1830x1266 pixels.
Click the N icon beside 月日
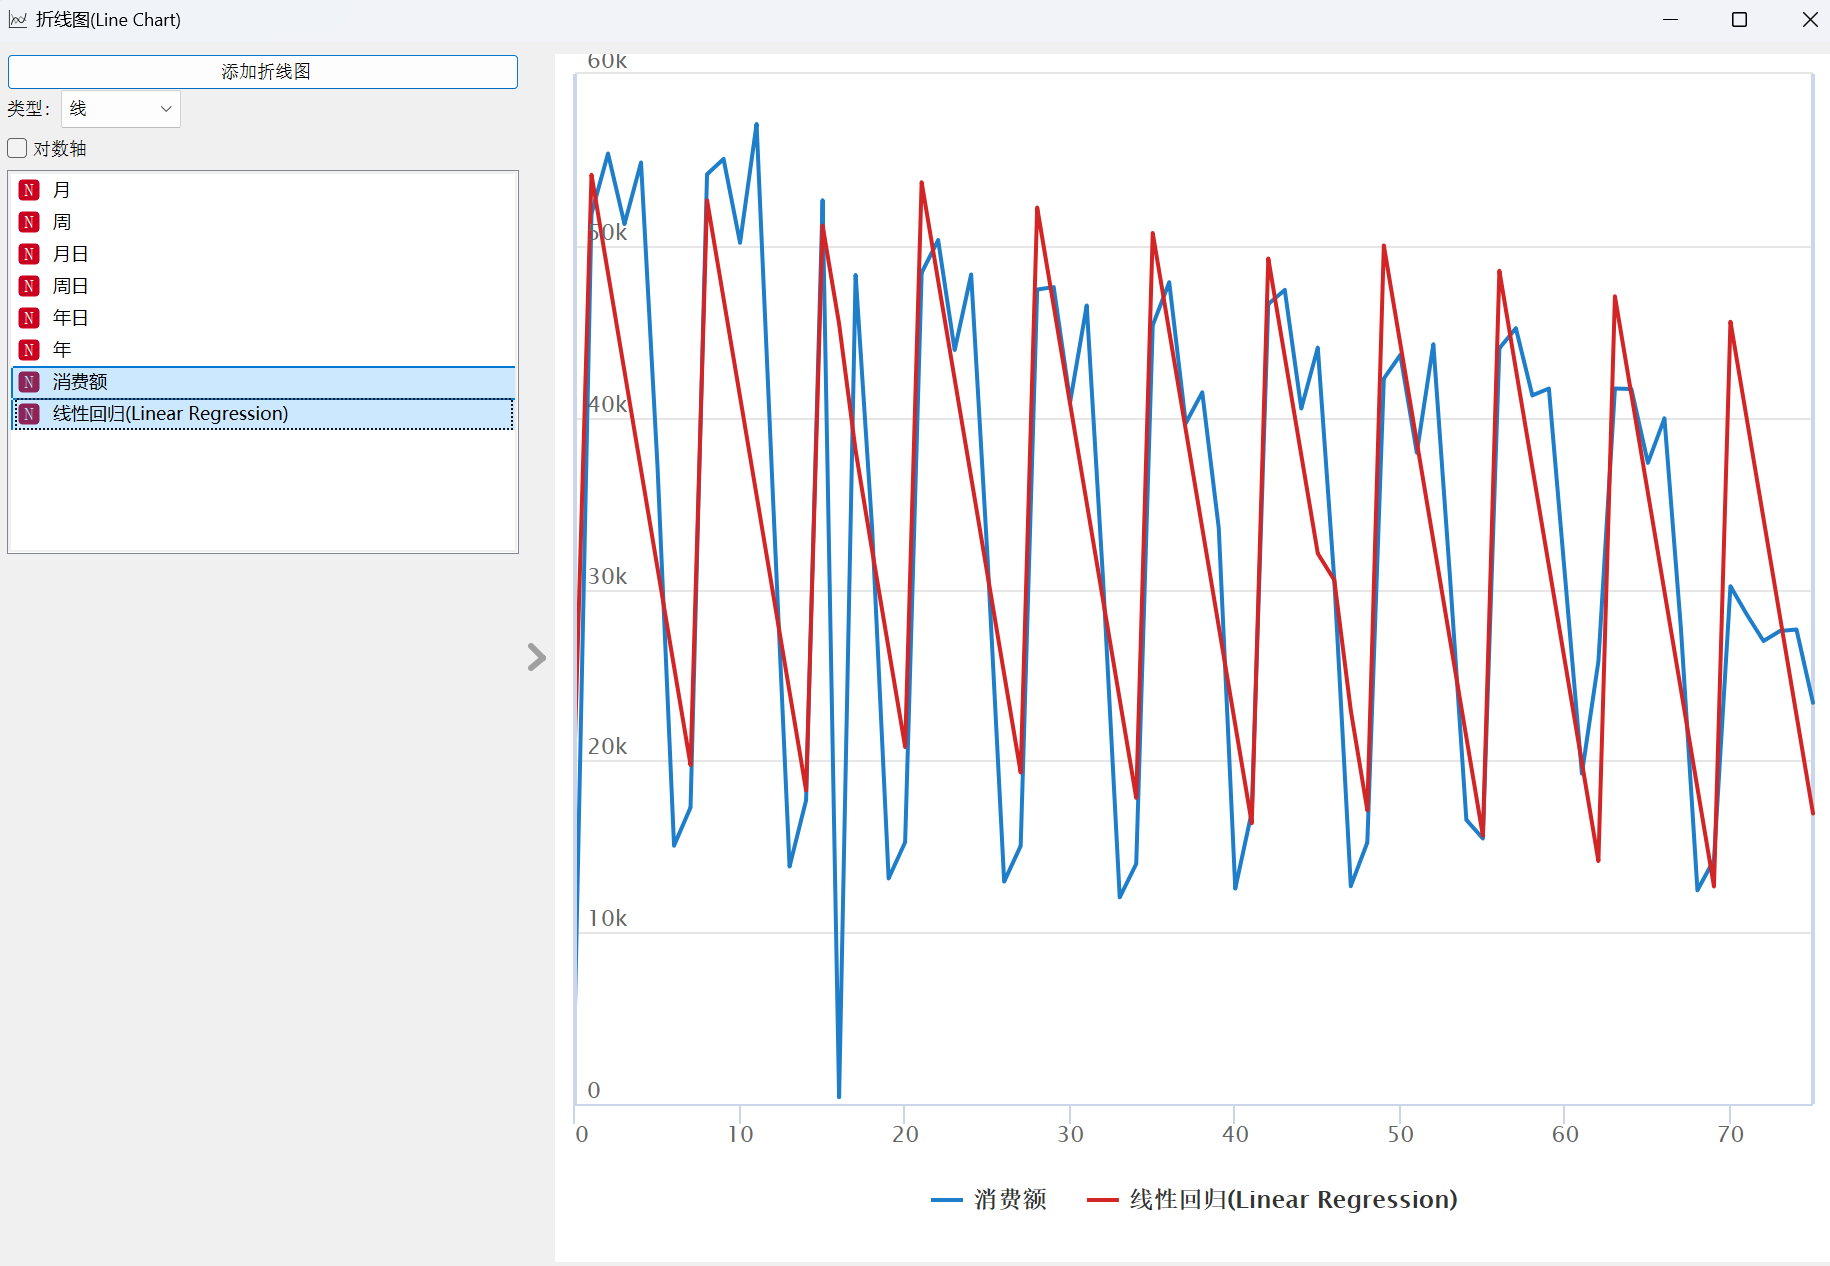coord(29,254)
